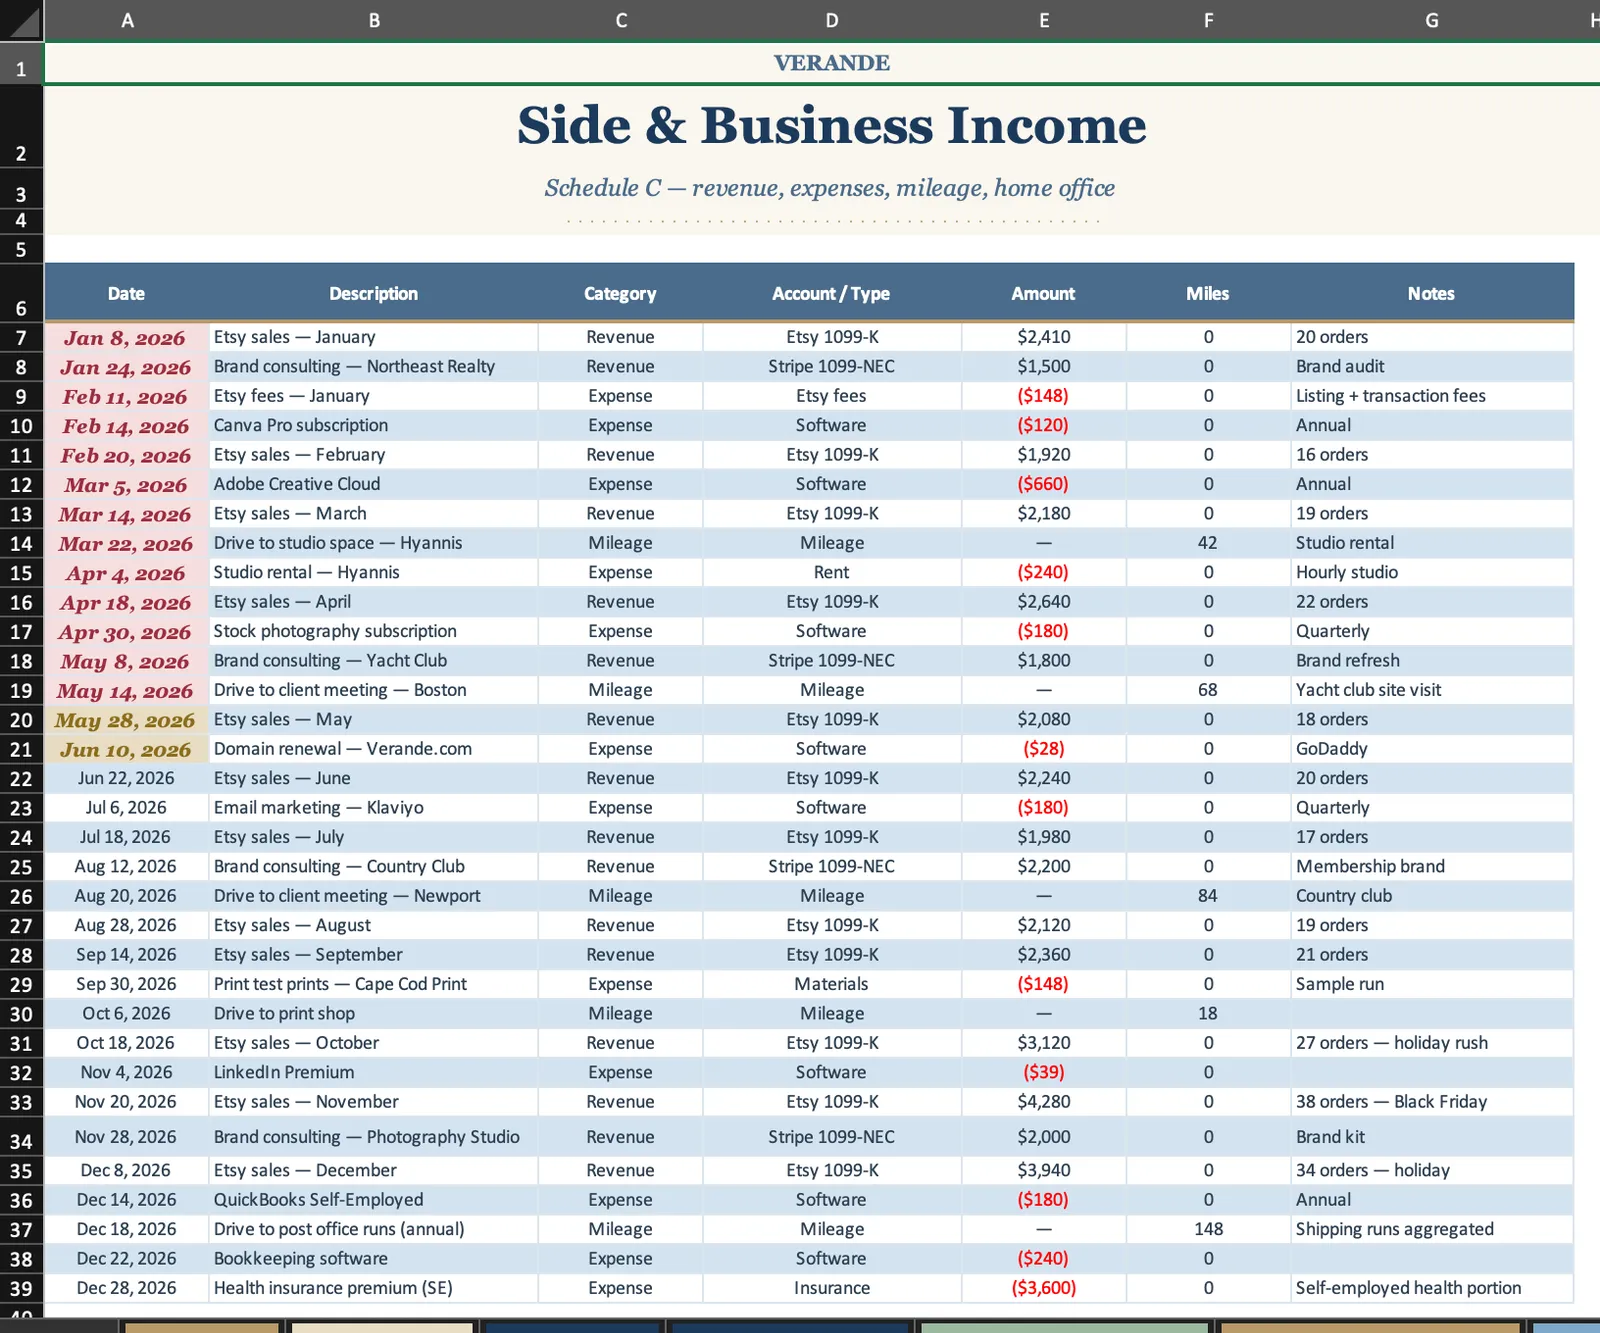Select column C header
Viewport: 1600px width, 1333px height.
coord(621,20)
